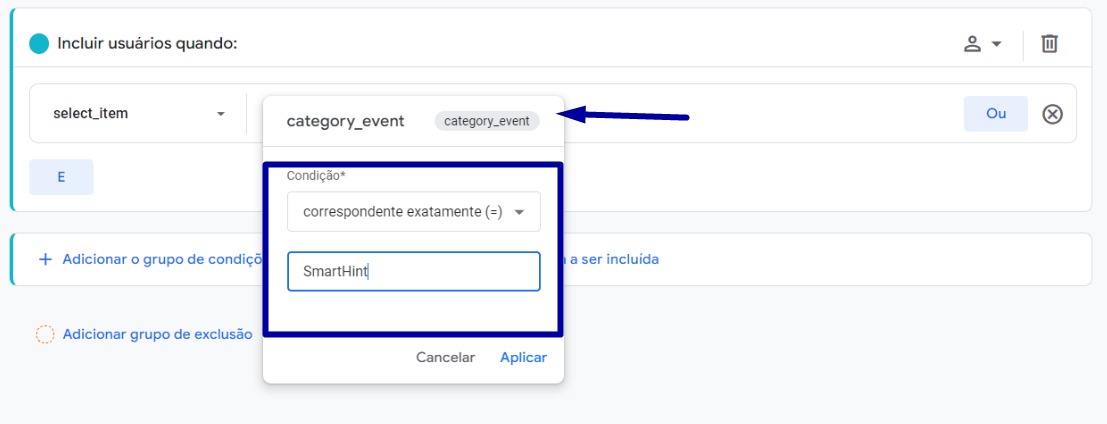Click the plus icon to add condition group
1107x424 pixels.
pos(45,259)
